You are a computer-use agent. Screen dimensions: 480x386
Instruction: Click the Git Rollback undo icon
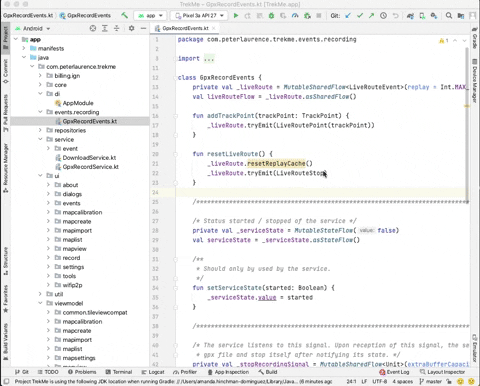pyautogui.click(x=395, y=16)
